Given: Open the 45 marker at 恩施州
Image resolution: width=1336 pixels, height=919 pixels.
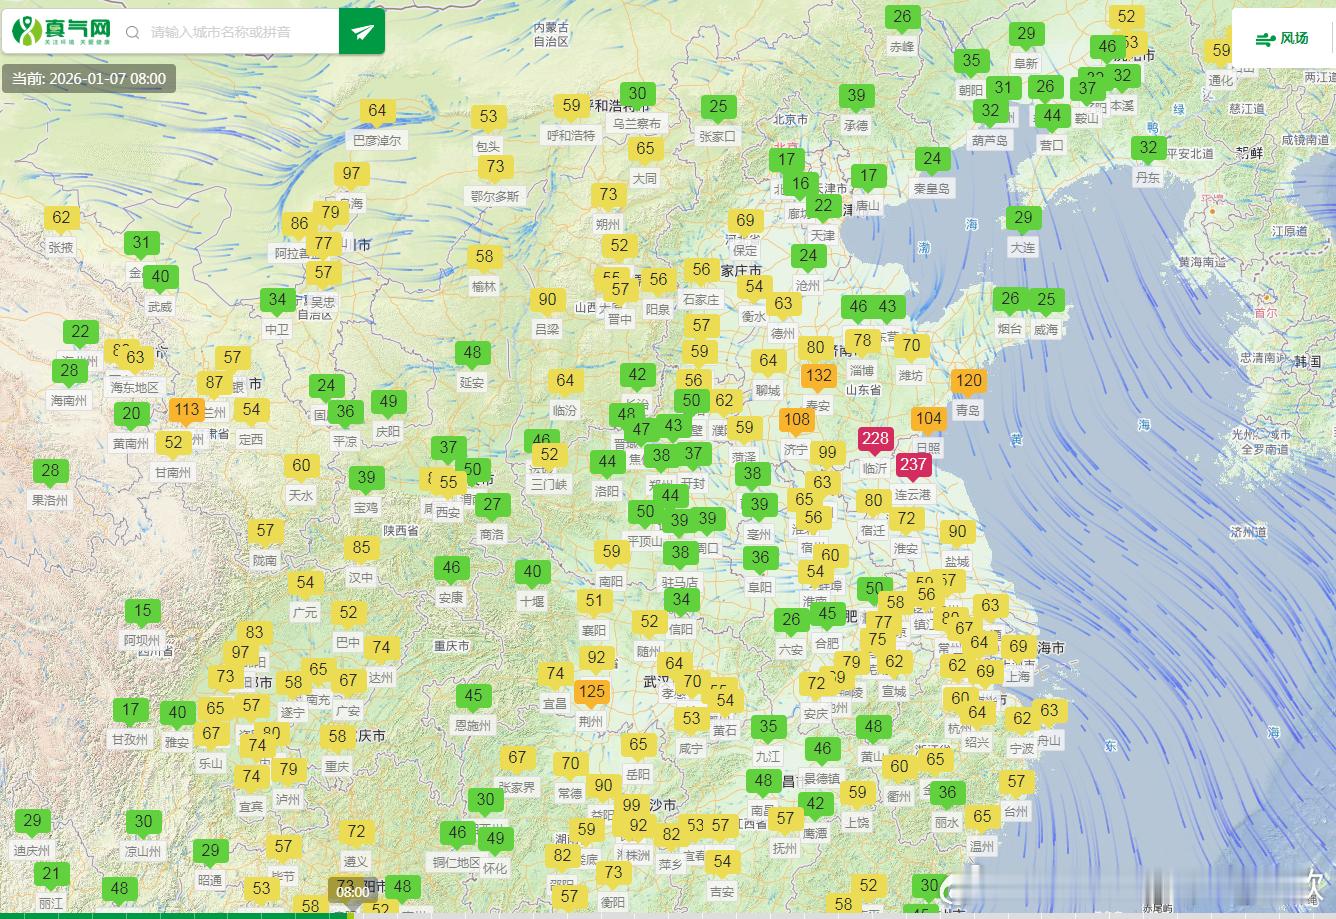Looking at the screenshot, I should point(473,696).
